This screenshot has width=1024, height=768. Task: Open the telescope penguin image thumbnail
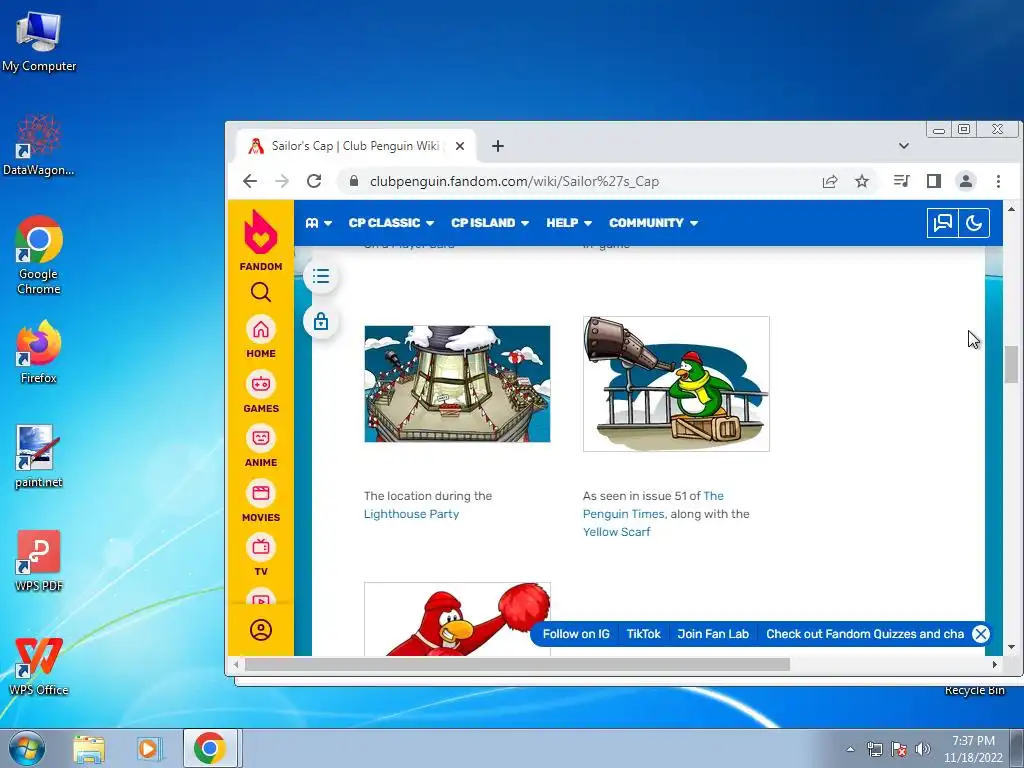coord(676,384)
